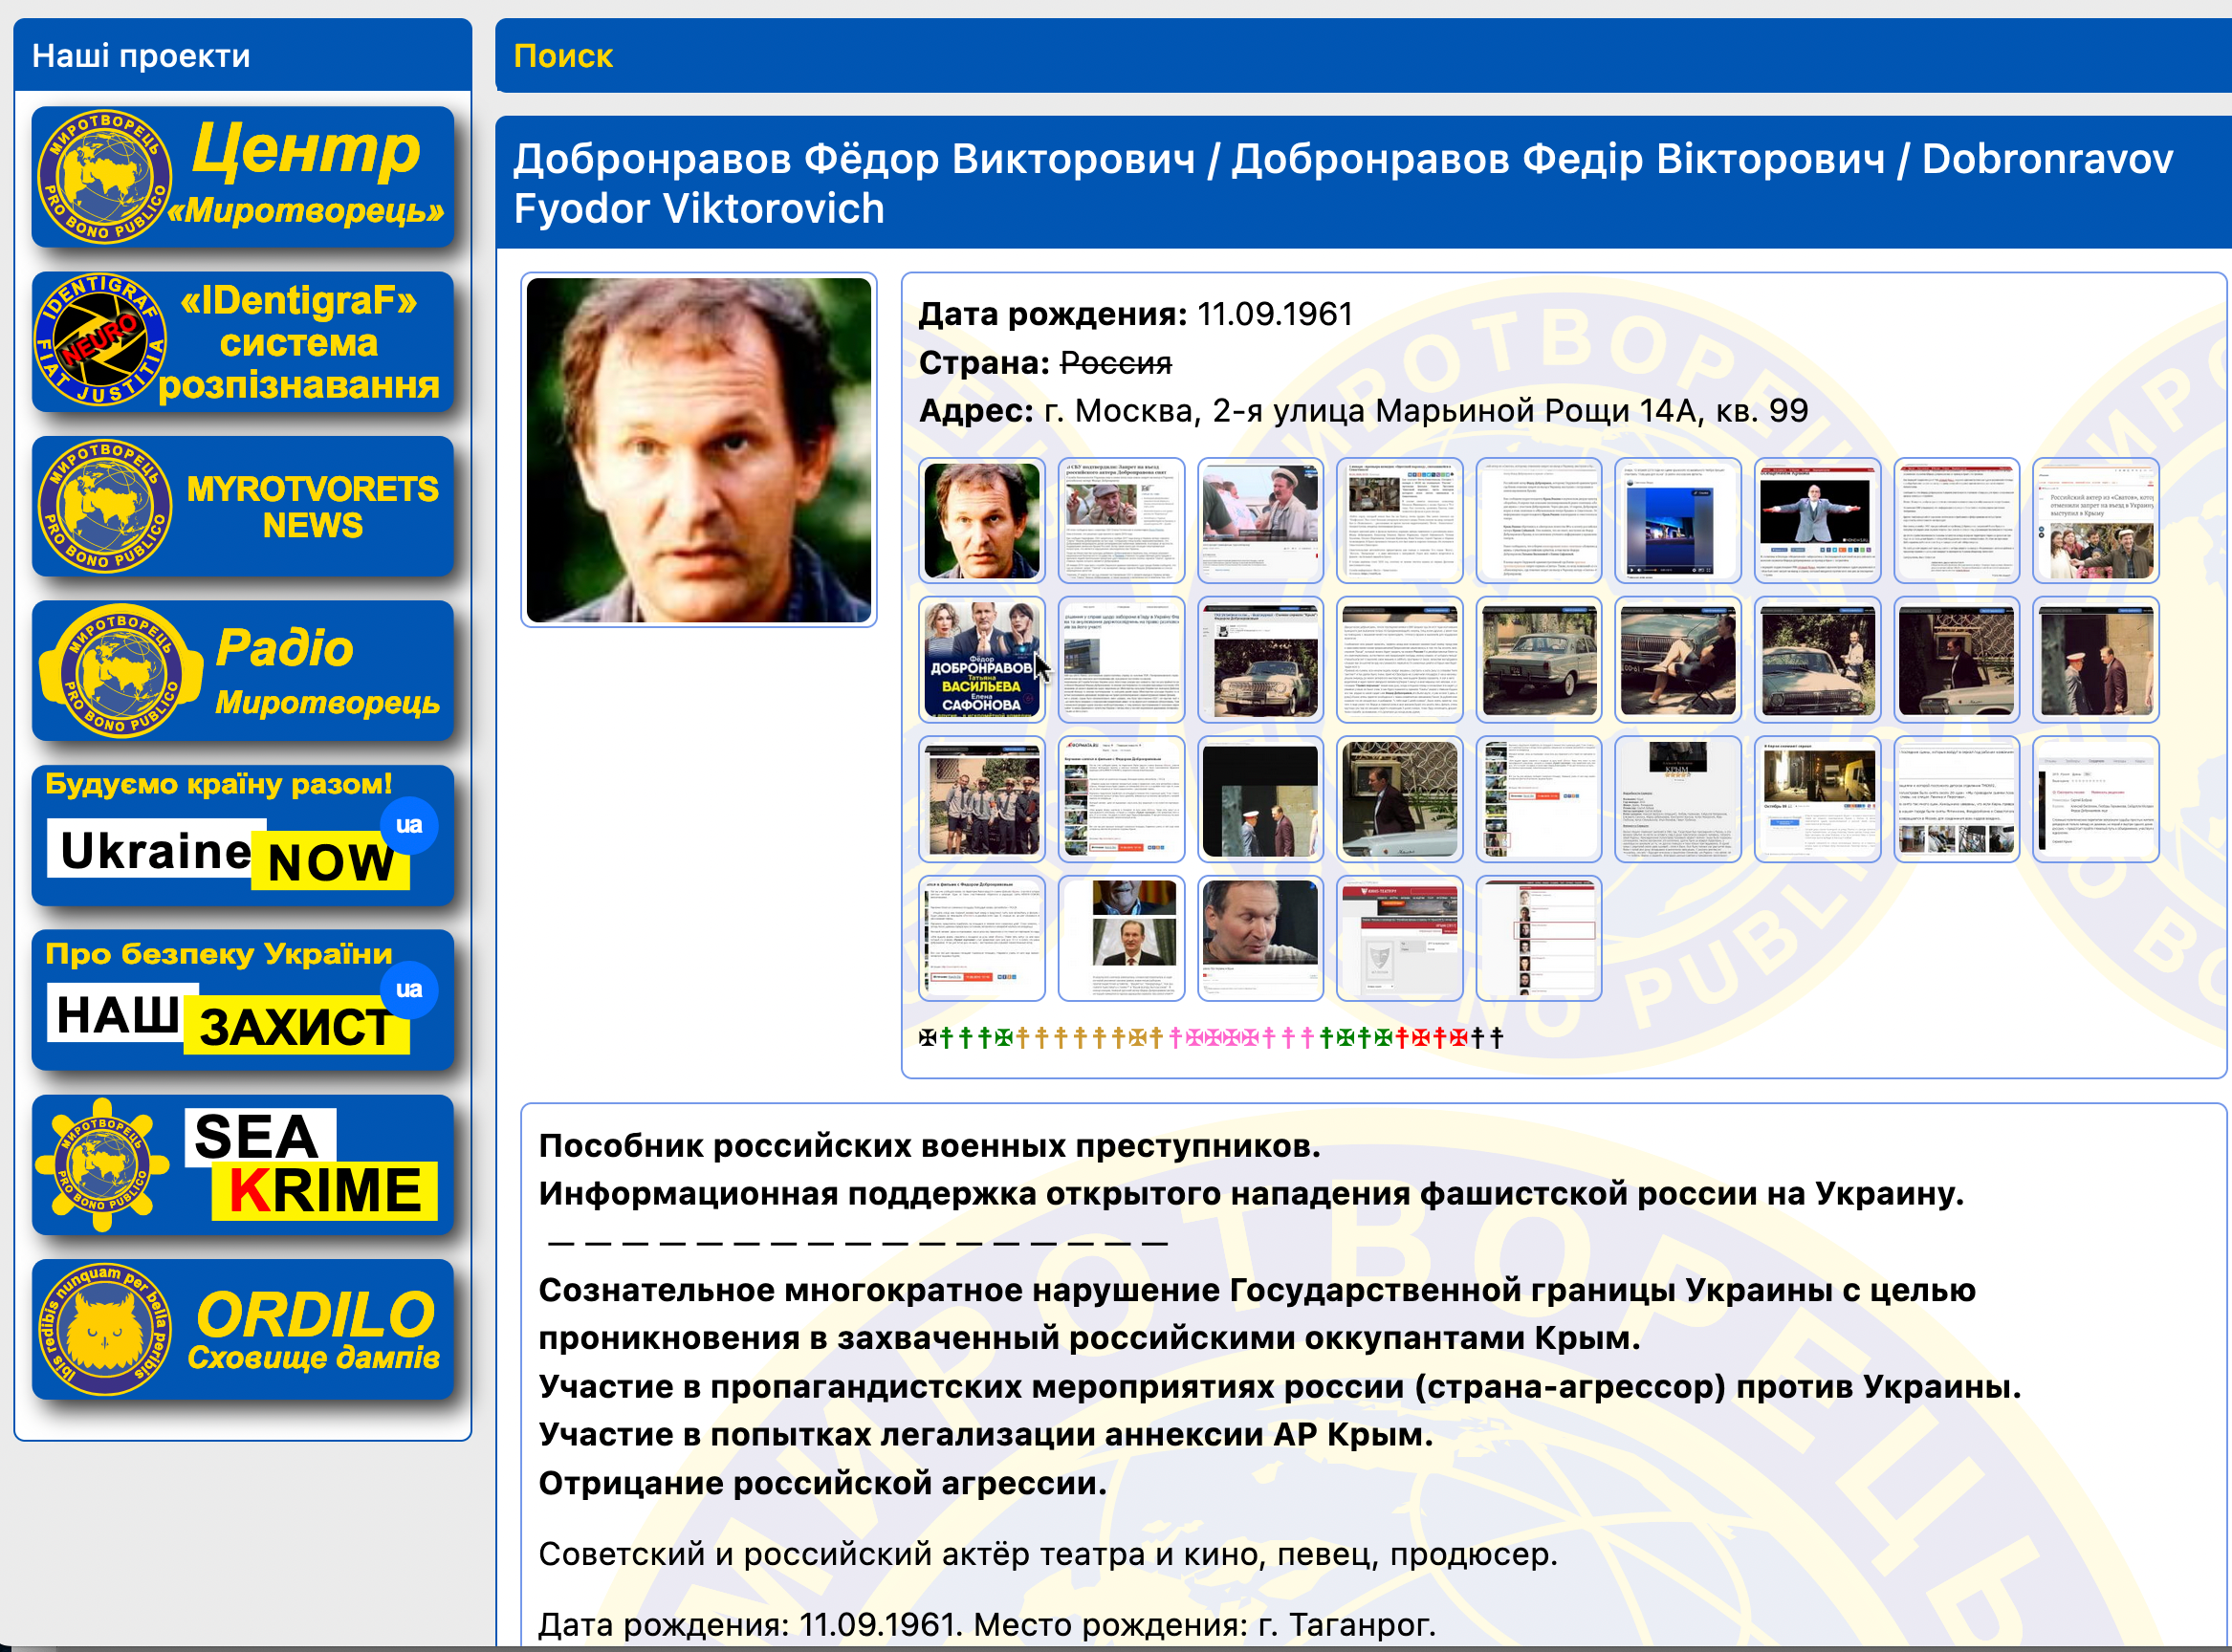The image size is (2232, 1652).
Task: Open the SEA KRIME banner
Action: (x=243, y=1165)
